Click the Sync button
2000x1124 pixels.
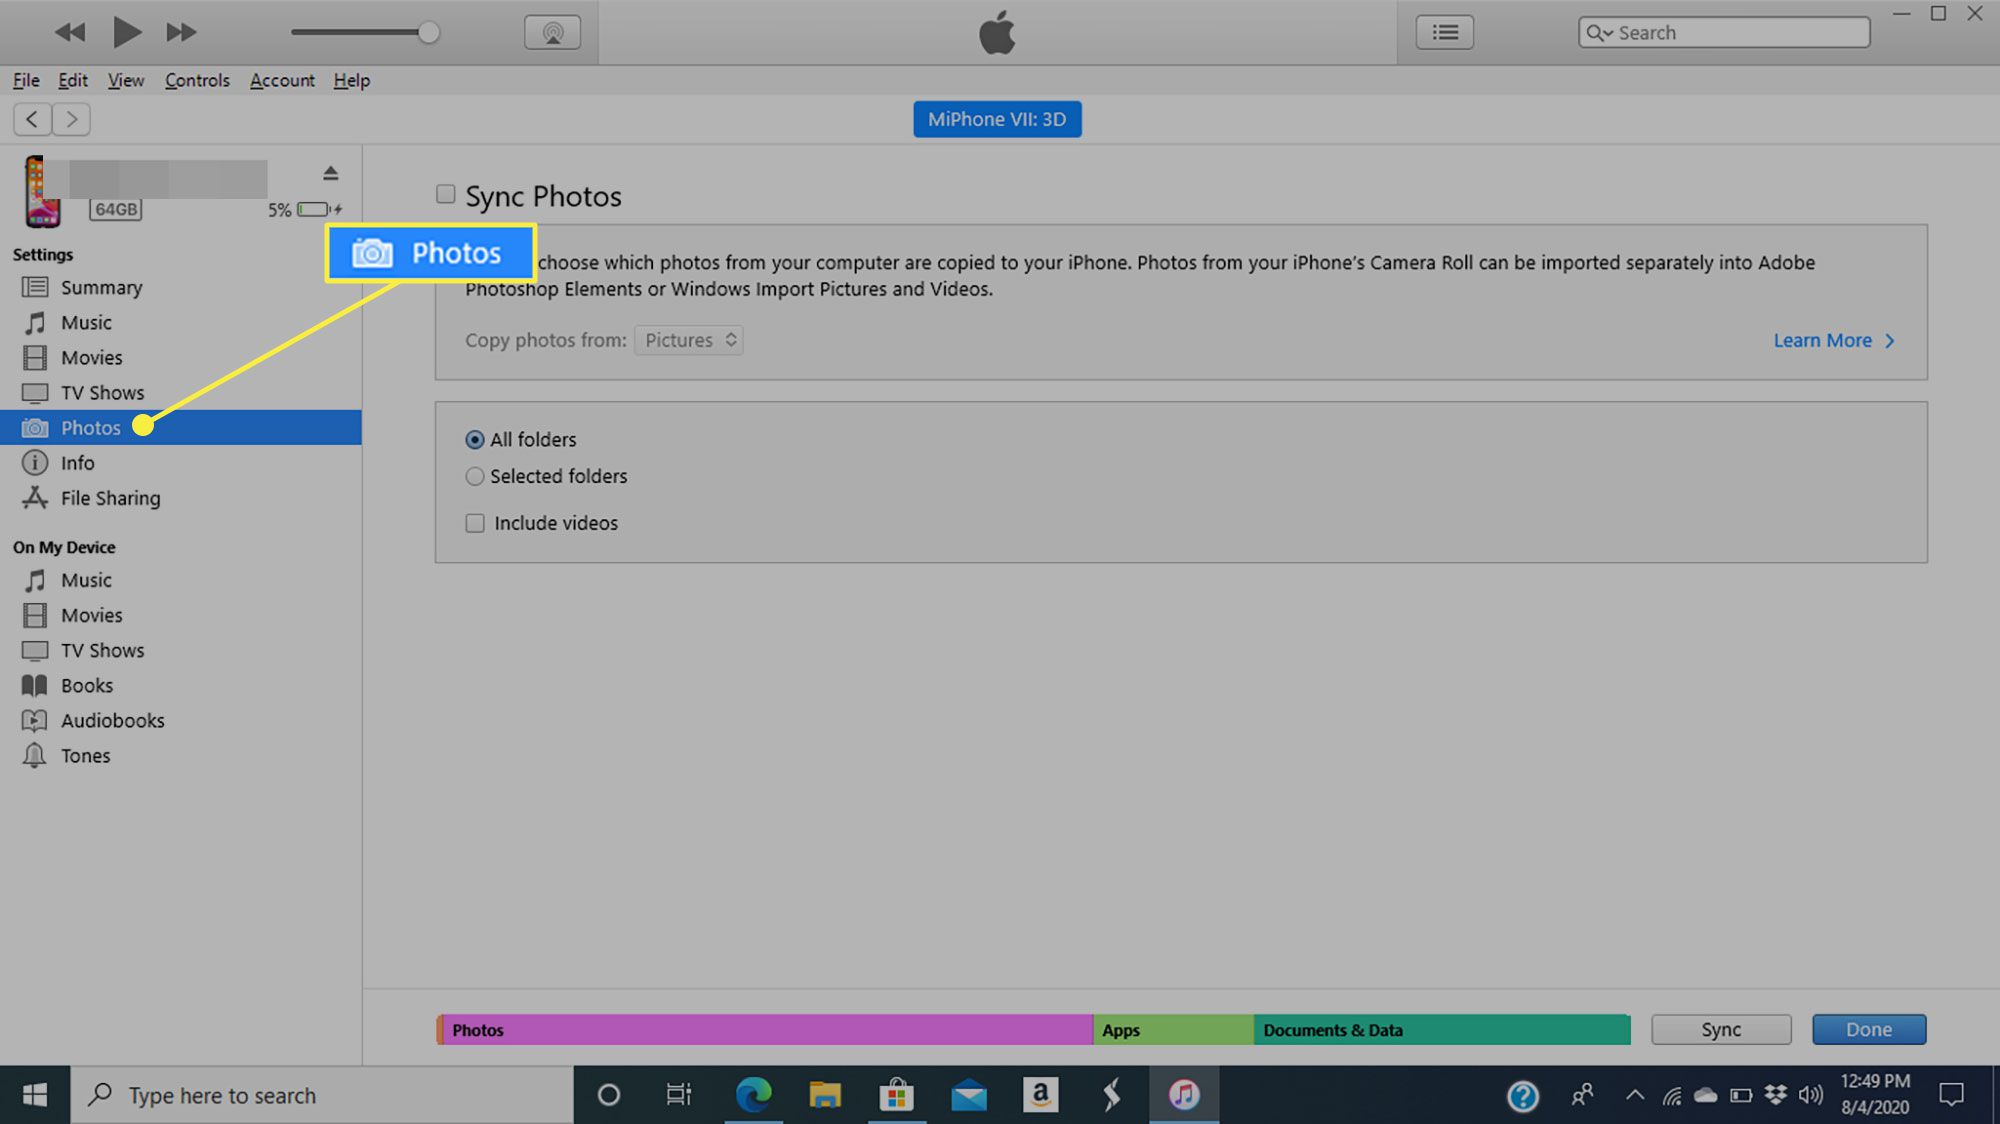tap(1720, 1028)
